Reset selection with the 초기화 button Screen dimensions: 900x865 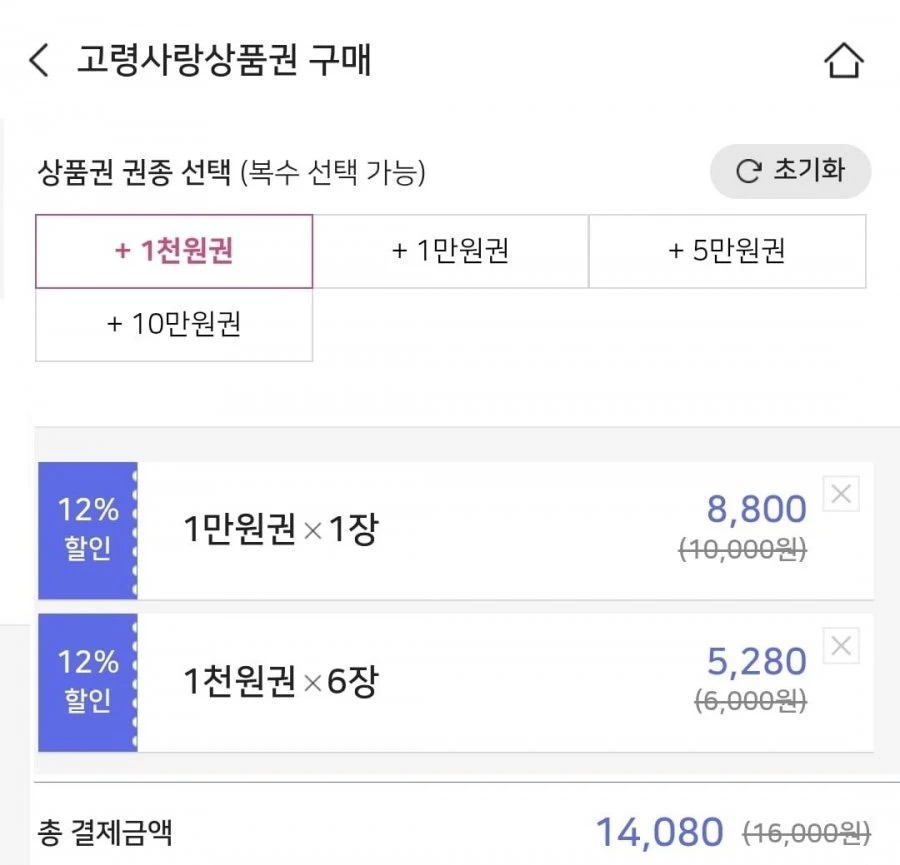[x=790, y=171]
